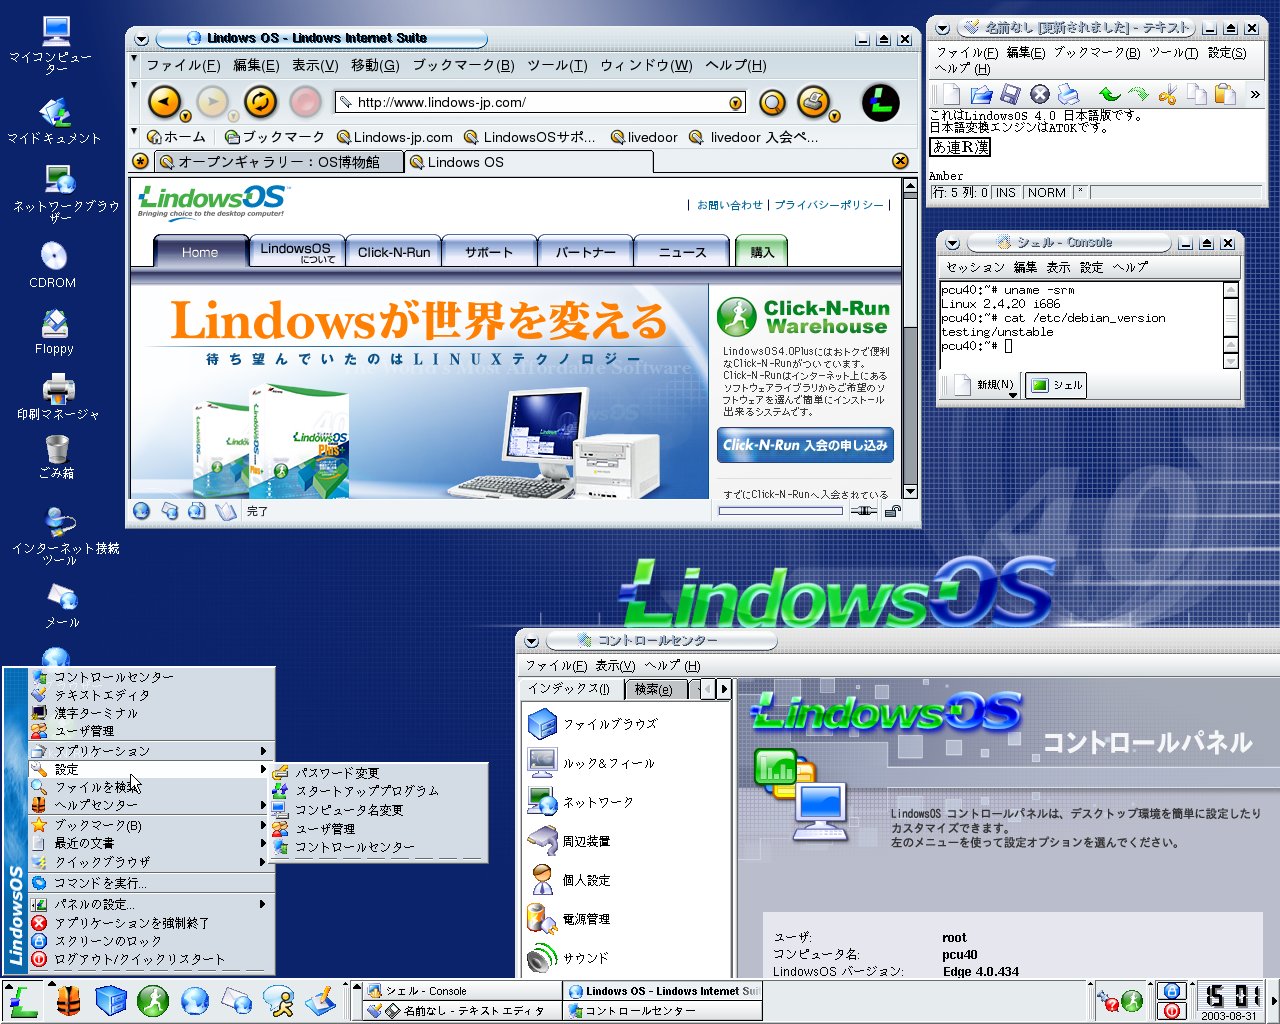Click the red logout icon beside the clock
The width and height of the screenshot is (1280, 1024).
click(x=1172, y=1011)
